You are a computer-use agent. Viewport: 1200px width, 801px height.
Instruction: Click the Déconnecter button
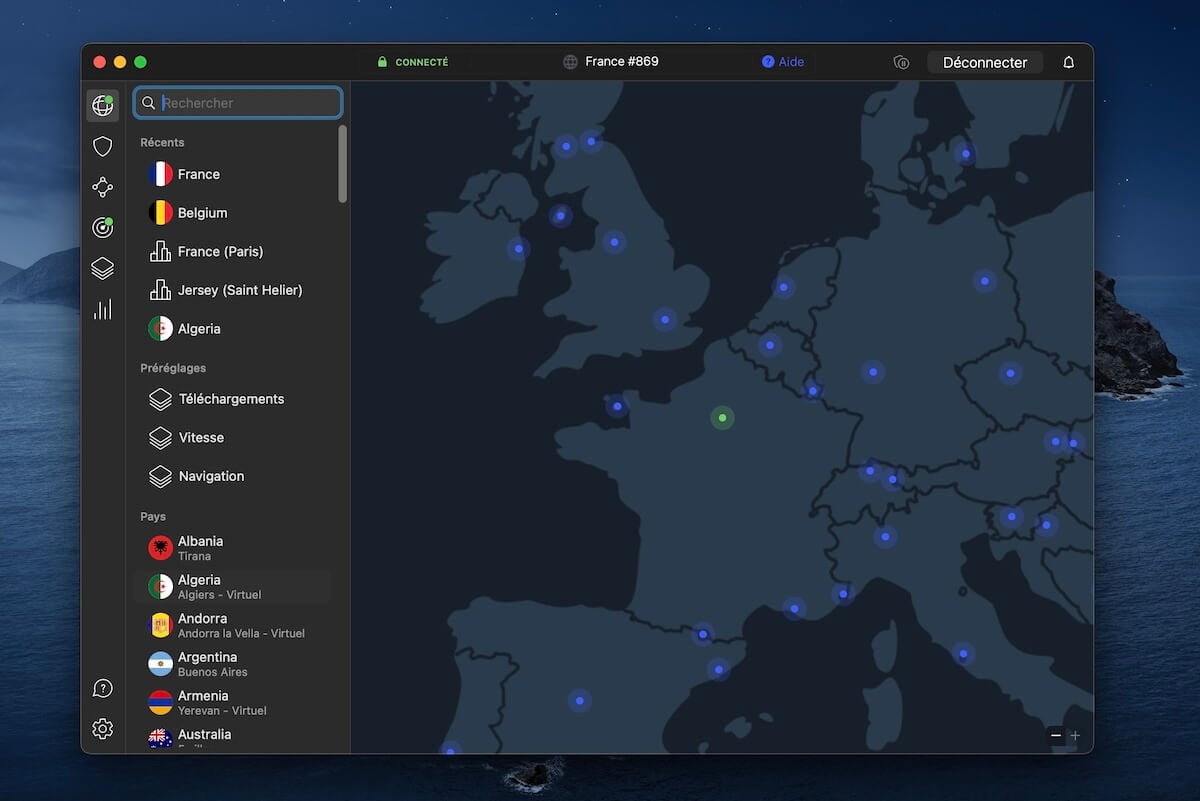point(985,62)
